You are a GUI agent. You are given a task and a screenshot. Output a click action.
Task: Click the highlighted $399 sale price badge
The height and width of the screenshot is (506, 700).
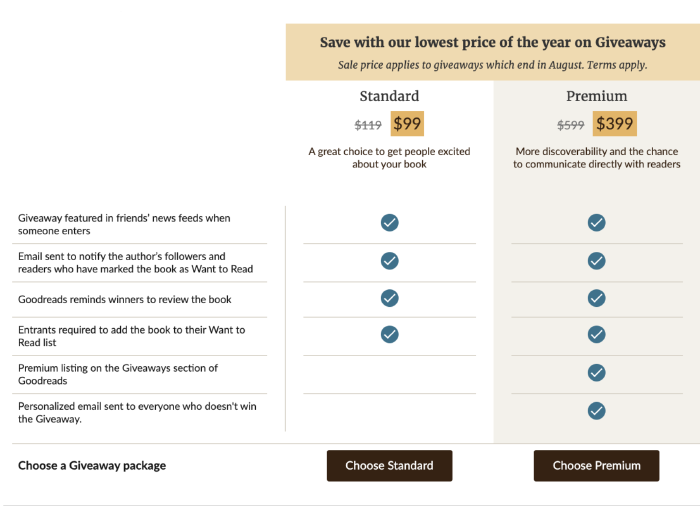(x=614, y=124)
